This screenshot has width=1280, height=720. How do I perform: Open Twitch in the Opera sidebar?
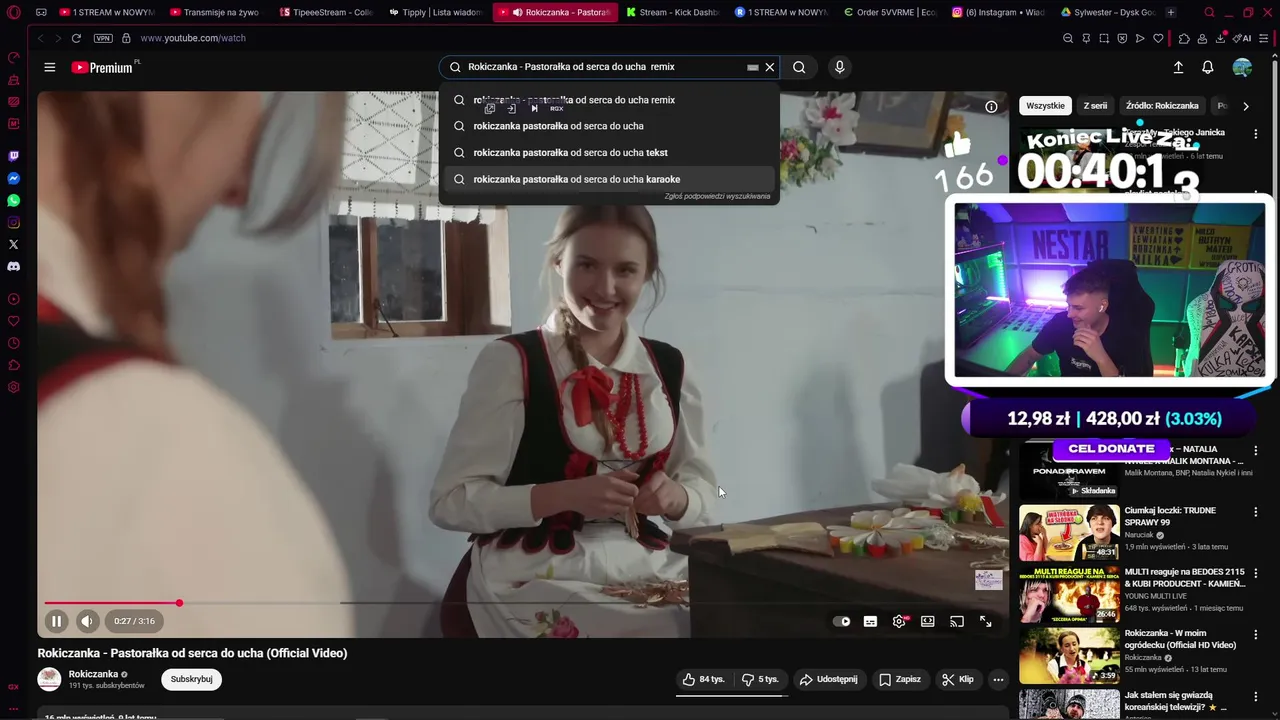coord(13,156)
